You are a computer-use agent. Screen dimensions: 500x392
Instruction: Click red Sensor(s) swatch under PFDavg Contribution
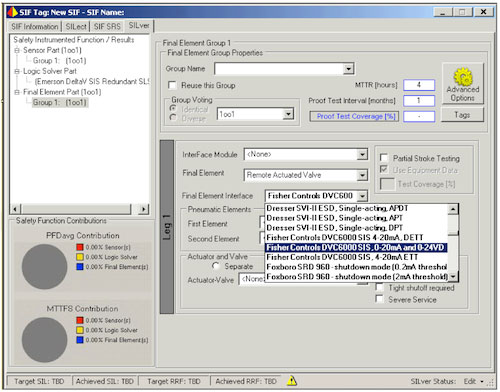tap(80, 247)
